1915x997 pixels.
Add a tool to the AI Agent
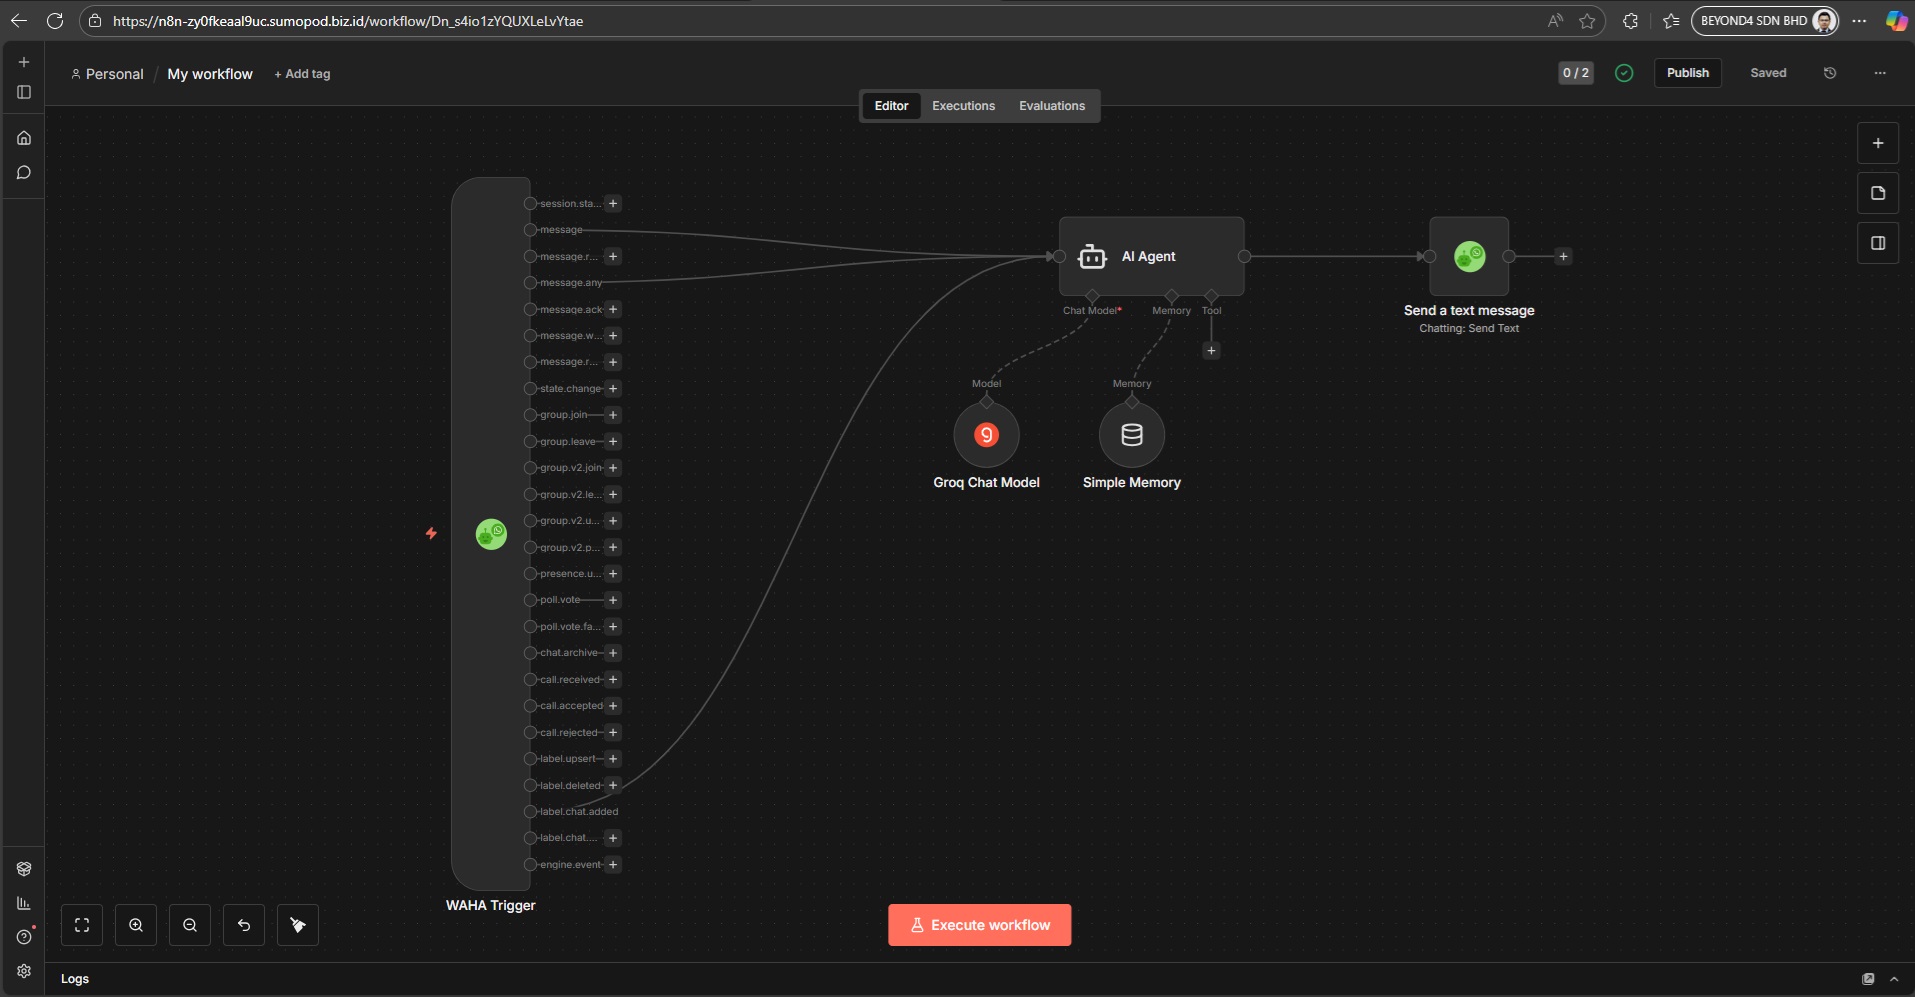(1211, 351)
